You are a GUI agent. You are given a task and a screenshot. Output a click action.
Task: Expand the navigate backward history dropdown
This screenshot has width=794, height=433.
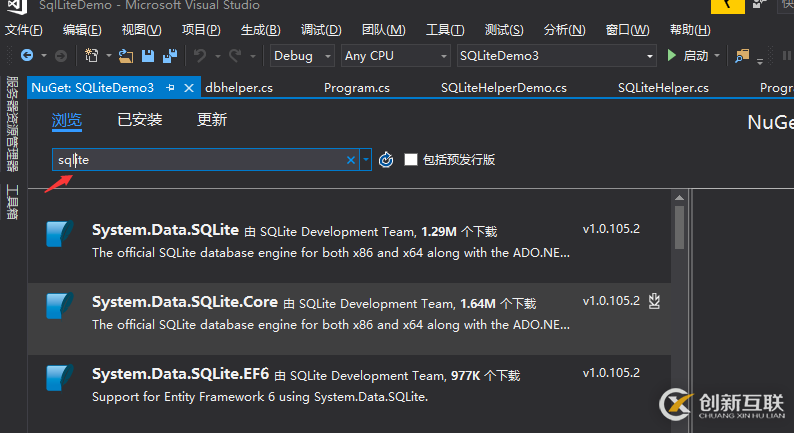pos(44,56)
